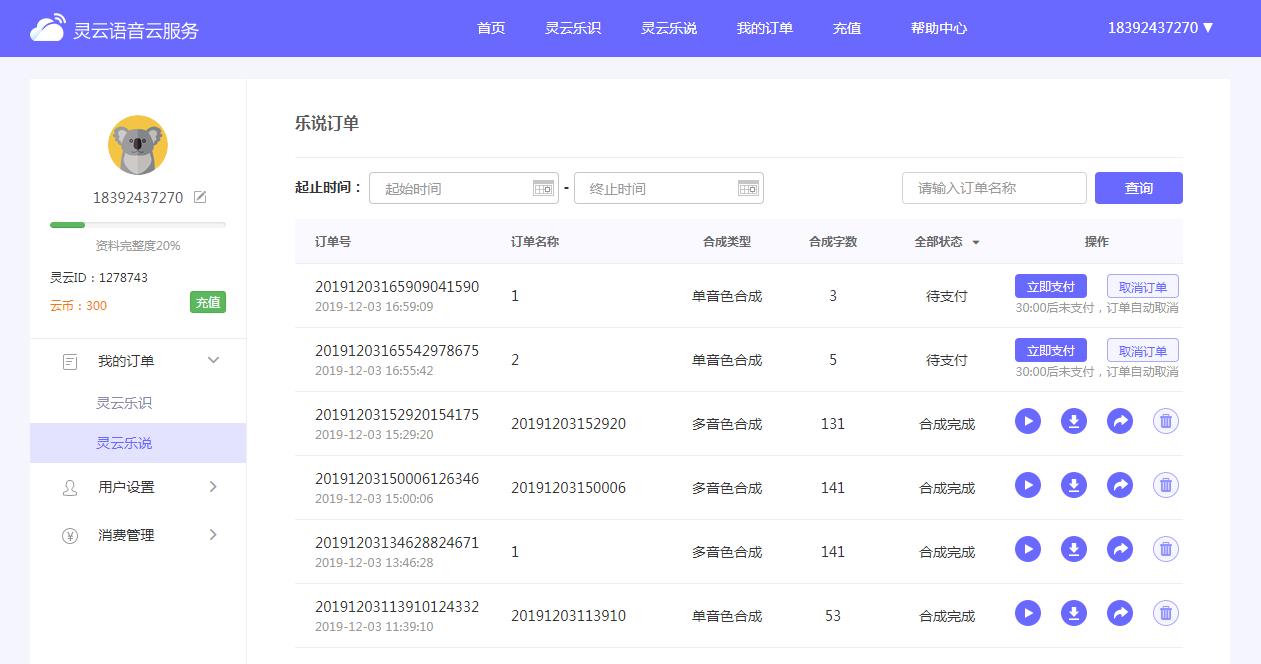Open 灵云乐识 in the top navigation
This screenshot has height=664, width=1261.
[x=573, y=28]
